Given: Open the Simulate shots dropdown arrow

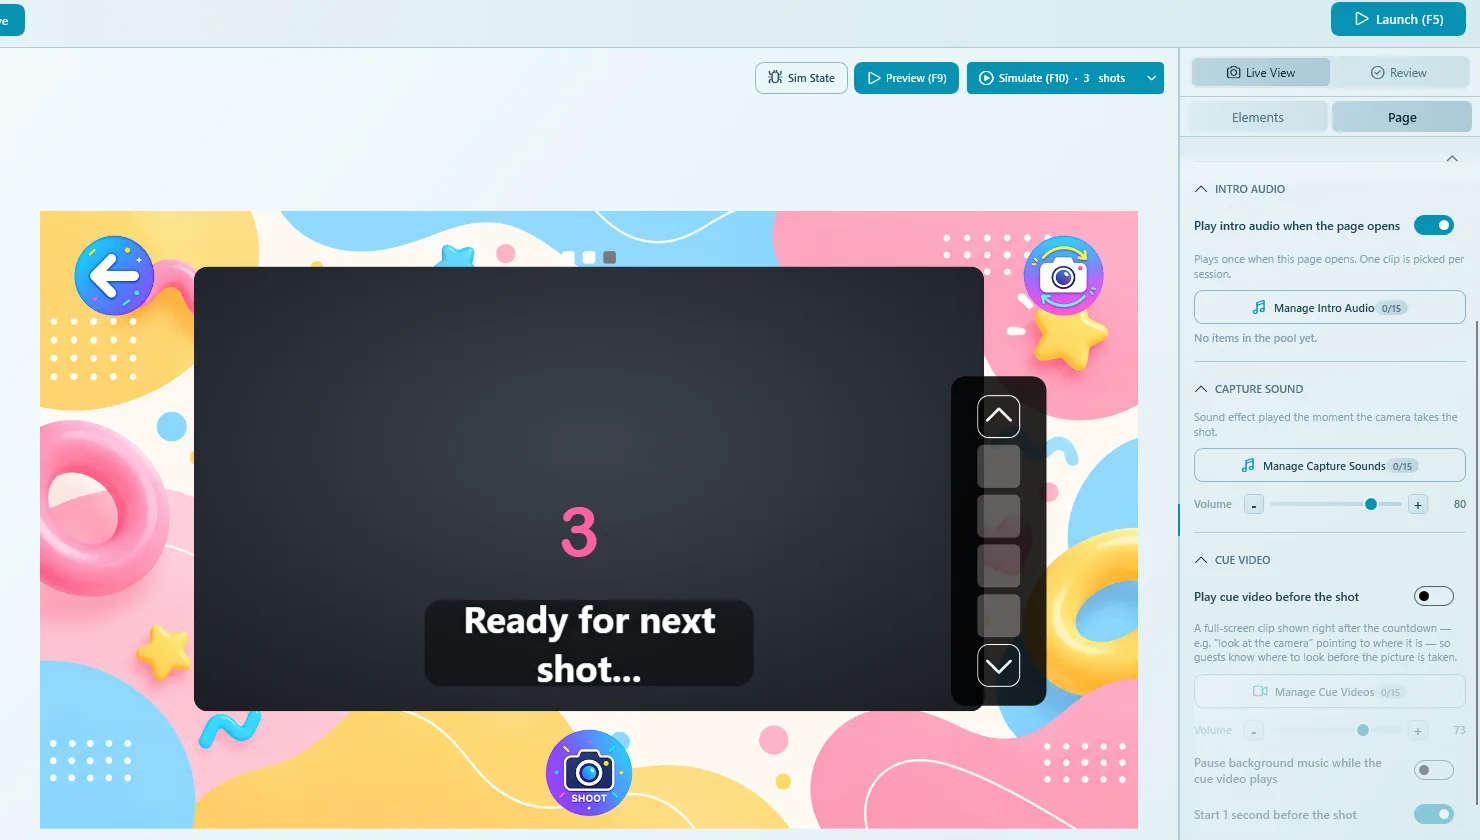Looking at the screenshot, I should (1151, 78).
